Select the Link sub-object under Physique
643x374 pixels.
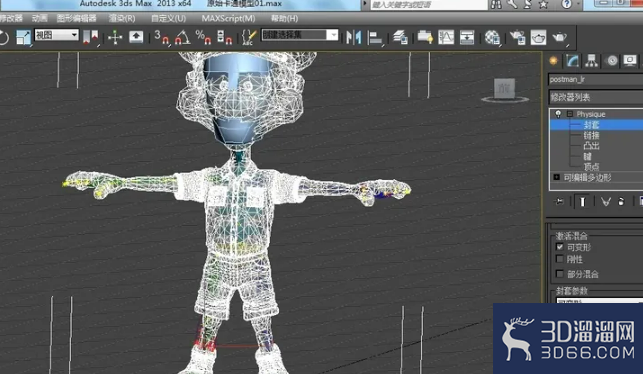[x=591, y=135]
